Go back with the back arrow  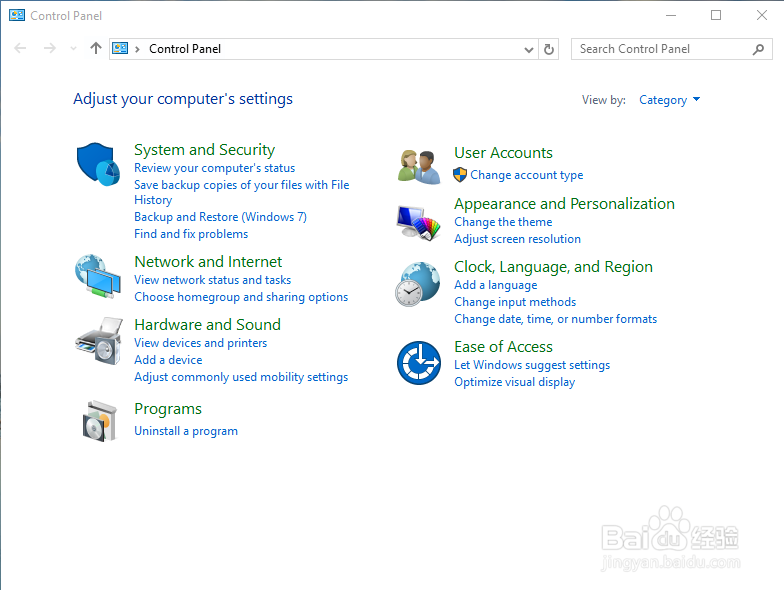tap(20, 48)
